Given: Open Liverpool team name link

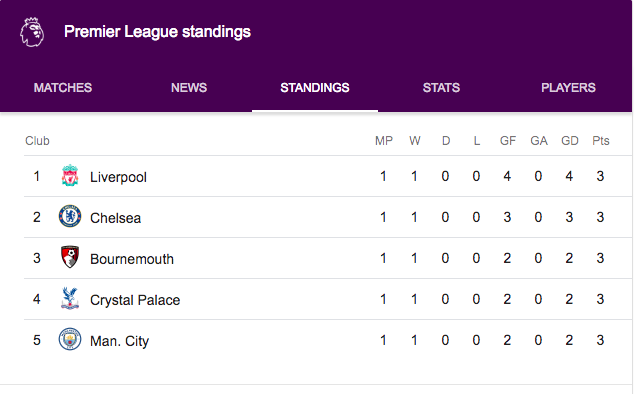Looking at the screenshot, I should point(118,177).
